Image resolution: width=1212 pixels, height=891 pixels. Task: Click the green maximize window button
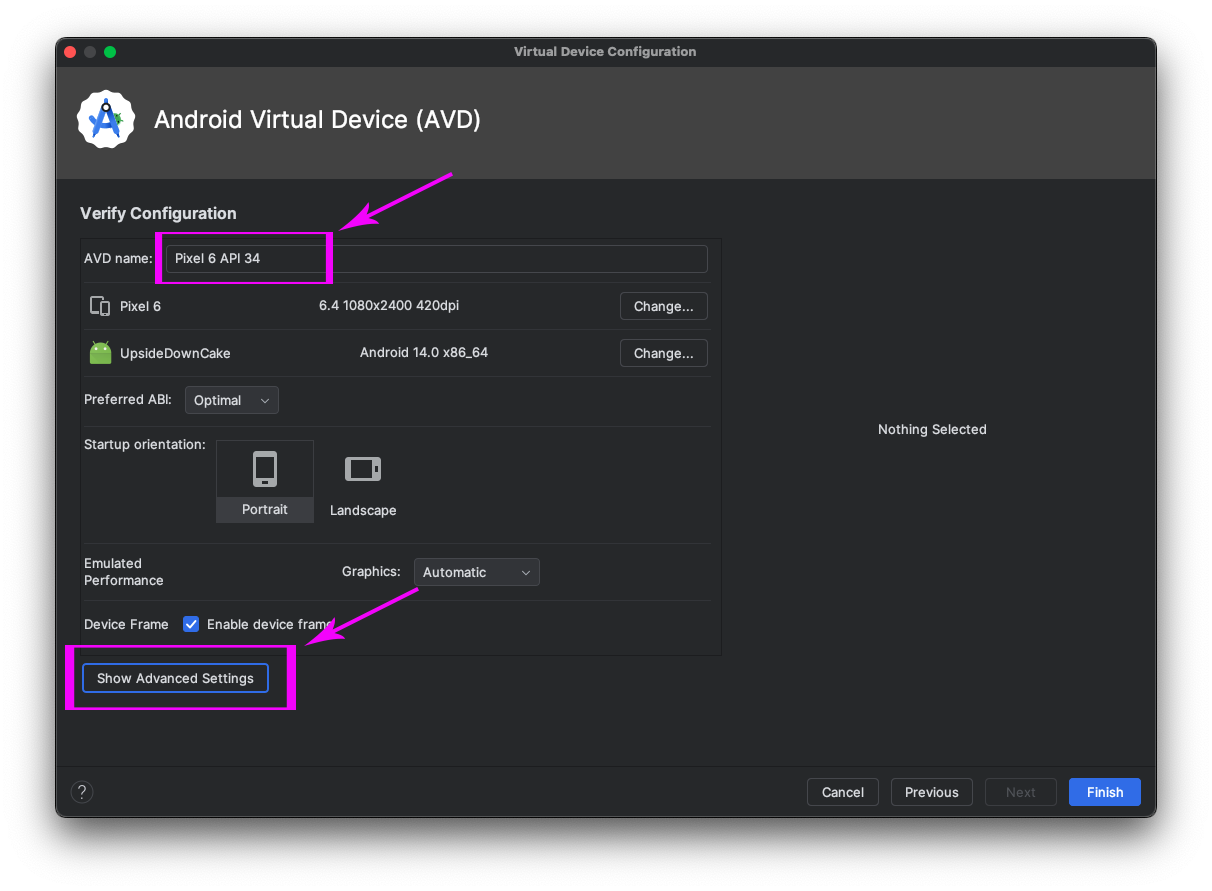110,52
